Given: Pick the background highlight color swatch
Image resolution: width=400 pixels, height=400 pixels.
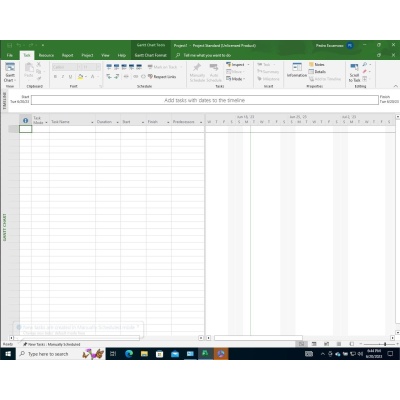Looking at the screenshot, I should point(80,77).
